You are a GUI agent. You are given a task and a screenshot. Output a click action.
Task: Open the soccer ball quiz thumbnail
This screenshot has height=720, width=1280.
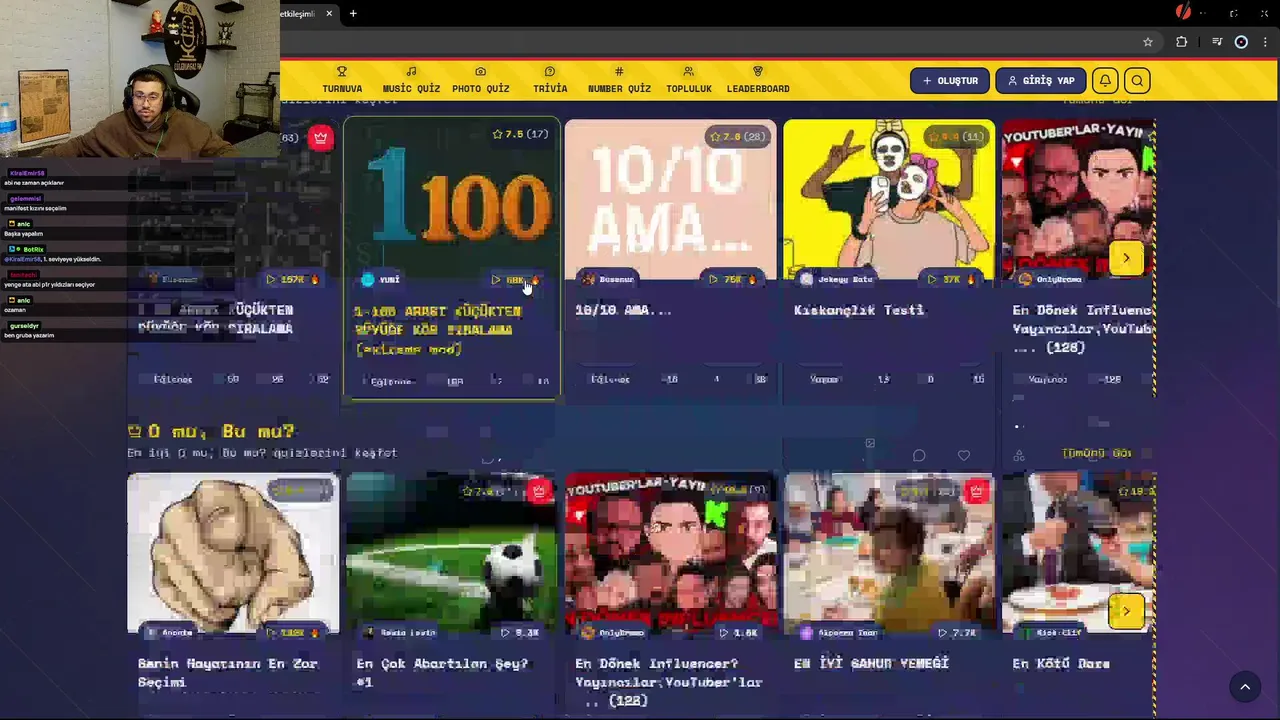452,555
